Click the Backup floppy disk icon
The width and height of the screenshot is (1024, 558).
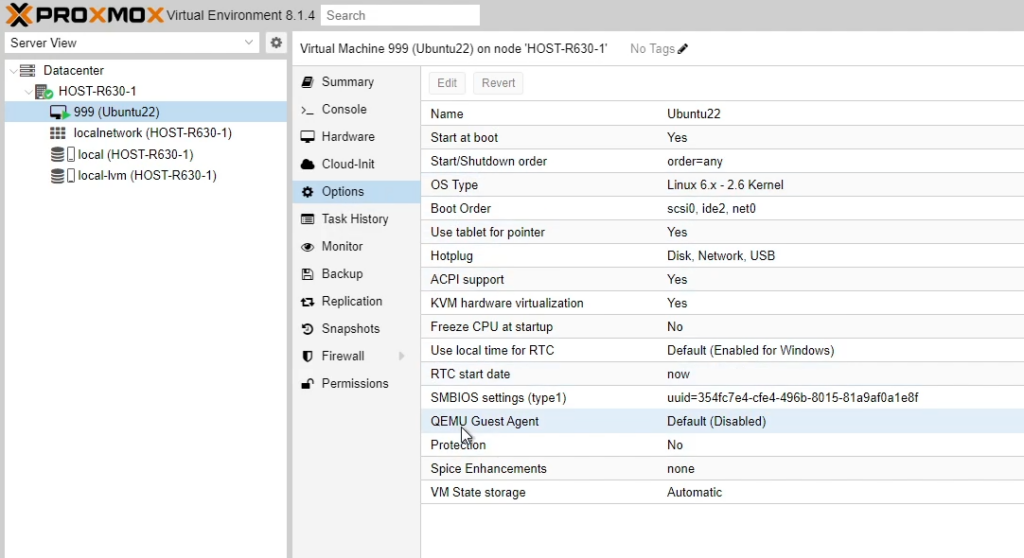[307, 274]
